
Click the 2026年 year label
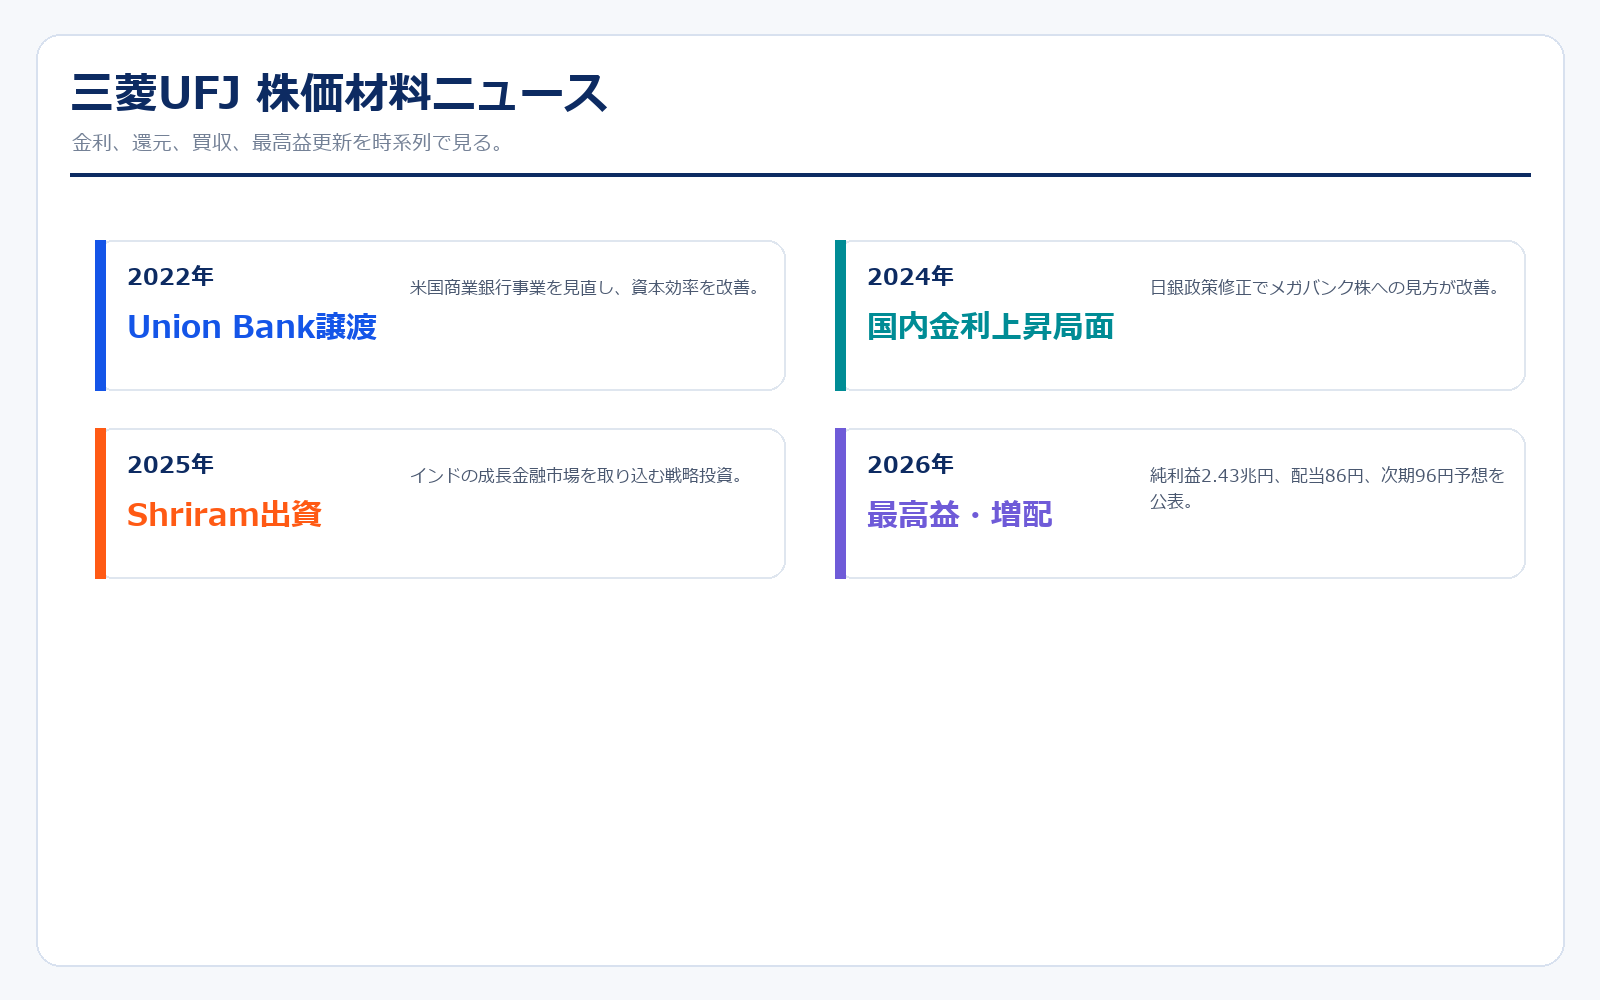coord(911,464)
